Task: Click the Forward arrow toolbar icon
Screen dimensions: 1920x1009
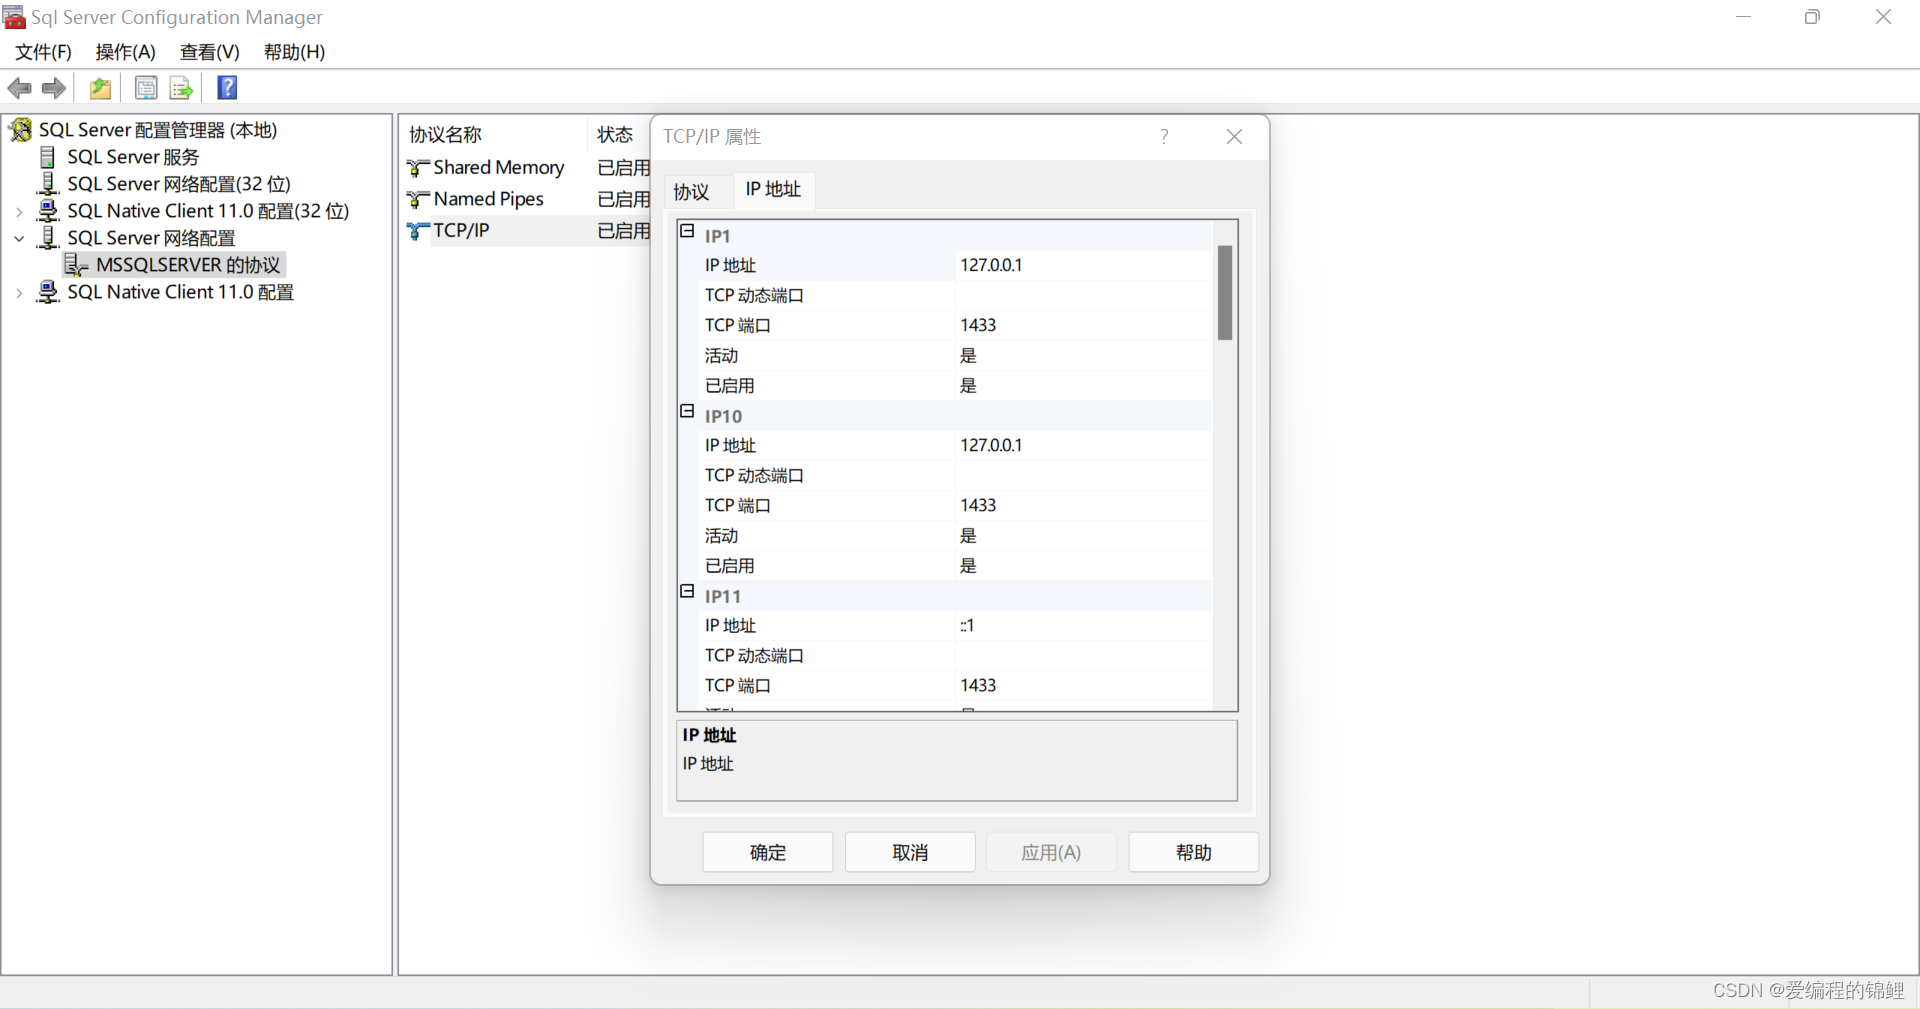Action: pos(54,89)
